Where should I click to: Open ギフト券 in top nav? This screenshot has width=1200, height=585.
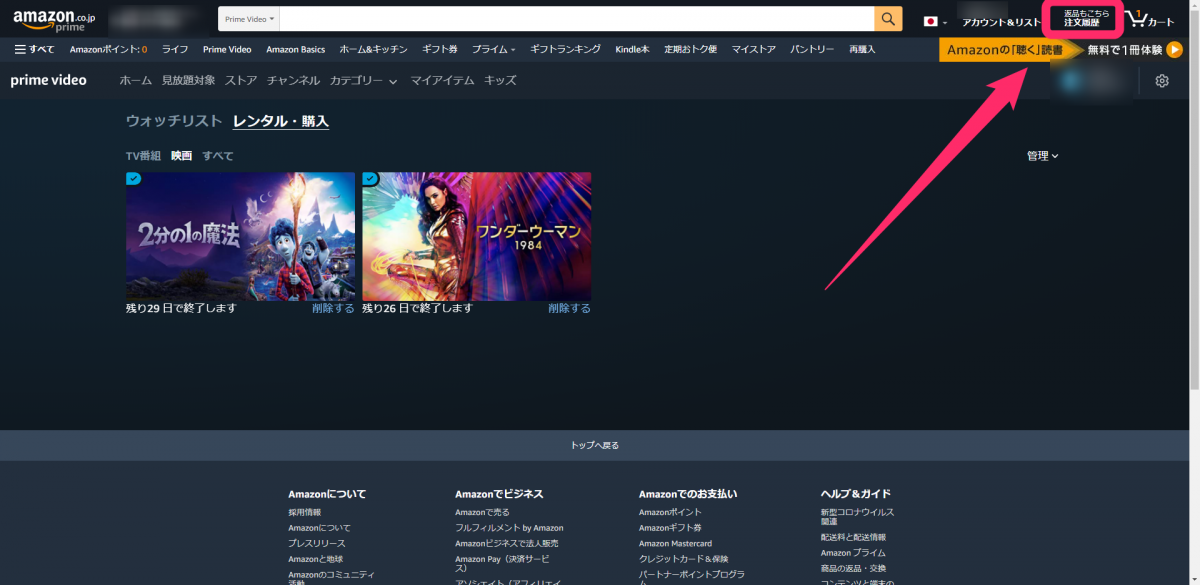(440, 49)
